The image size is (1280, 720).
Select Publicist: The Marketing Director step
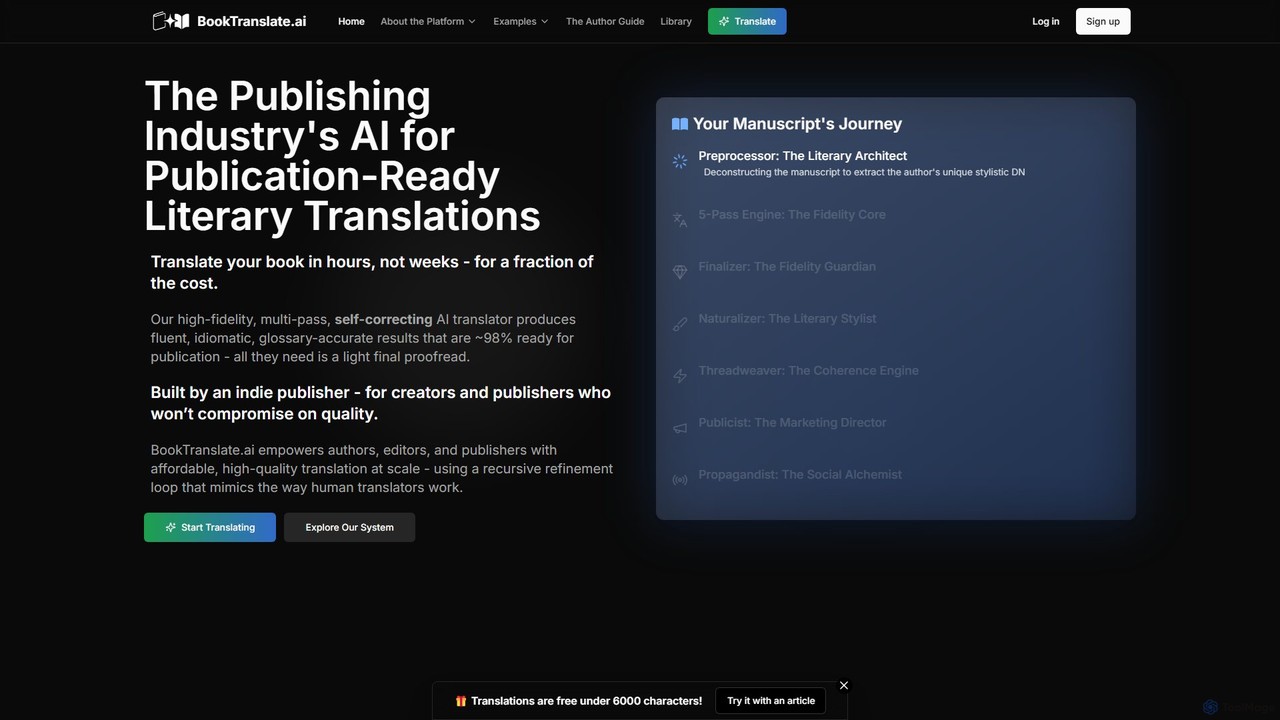coord(792,422)
